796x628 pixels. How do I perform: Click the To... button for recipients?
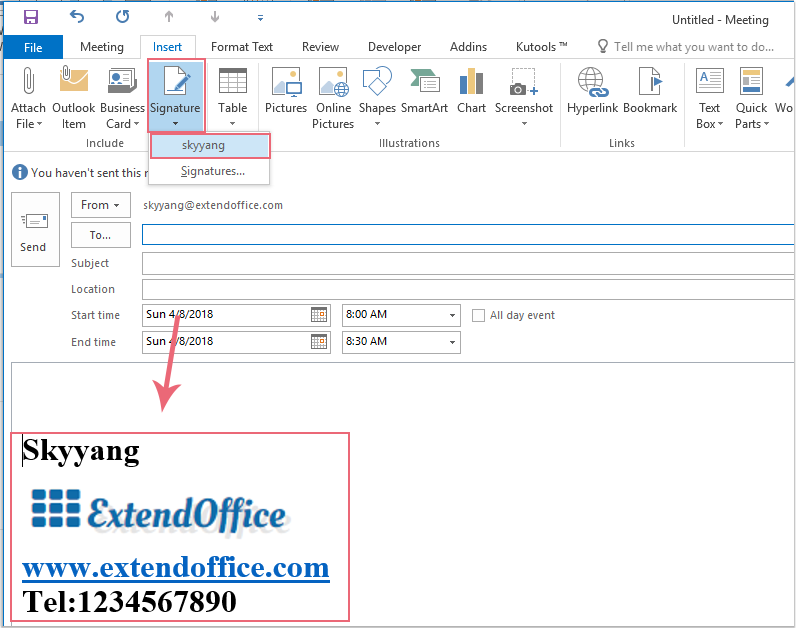pos(101,235)
